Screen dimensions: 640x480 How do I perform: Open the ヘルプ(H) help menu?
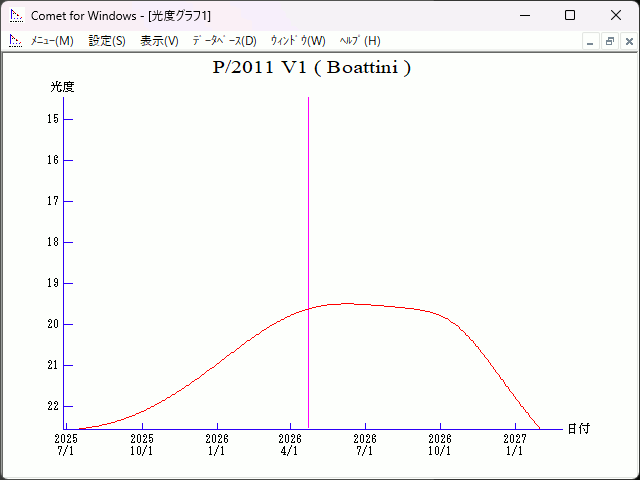tap(360, 41)
